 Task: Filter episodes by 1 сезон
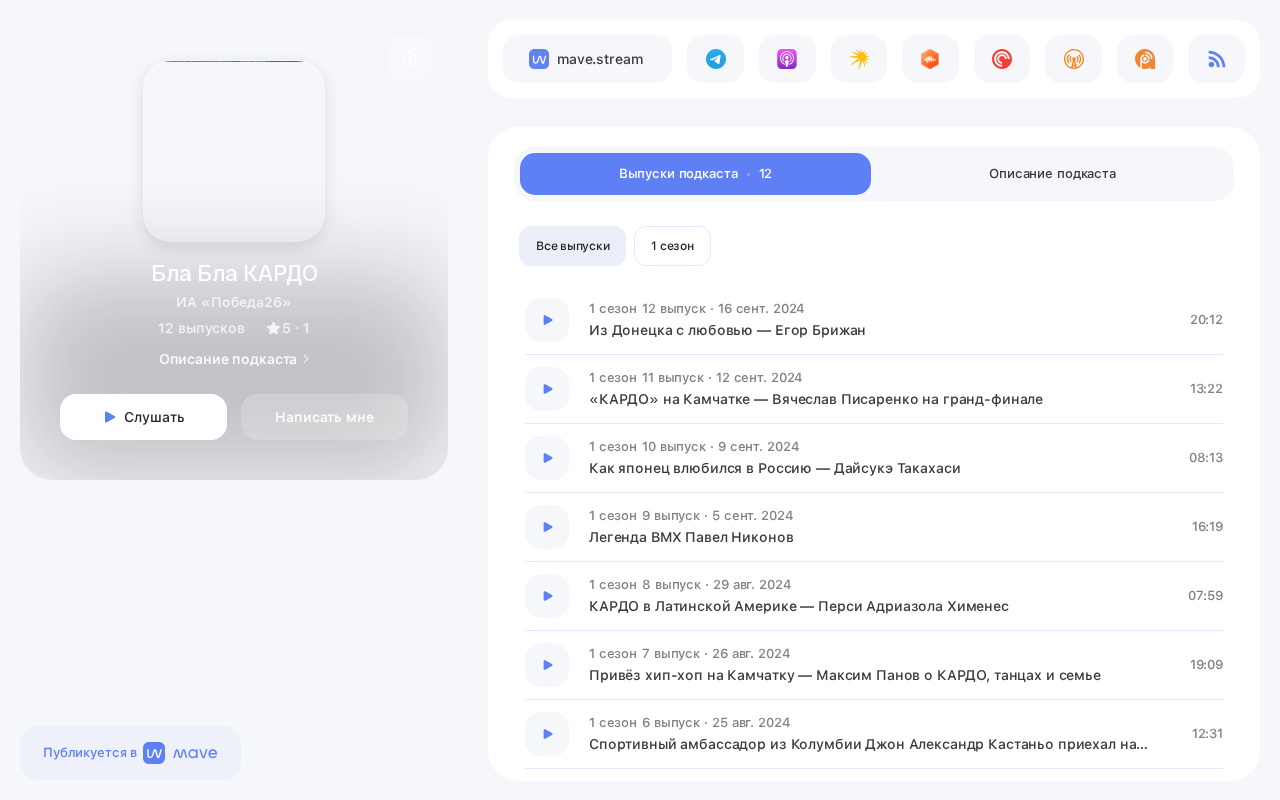coord(672,246)
